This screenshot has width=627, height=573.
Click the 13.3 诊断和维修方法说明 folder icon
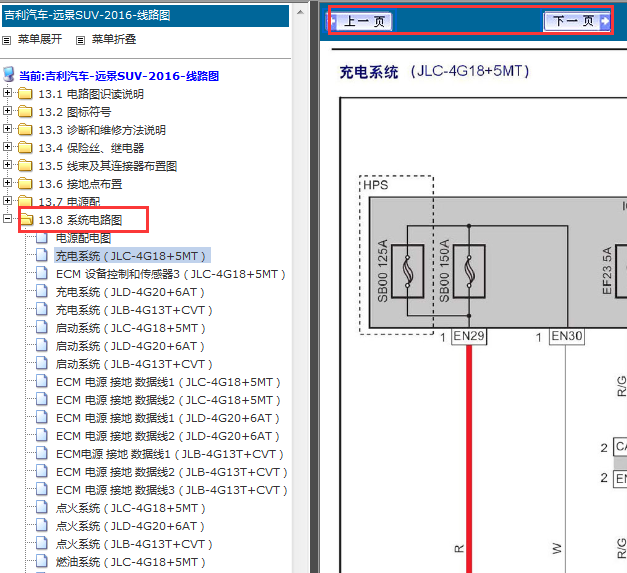pos(25,130)
